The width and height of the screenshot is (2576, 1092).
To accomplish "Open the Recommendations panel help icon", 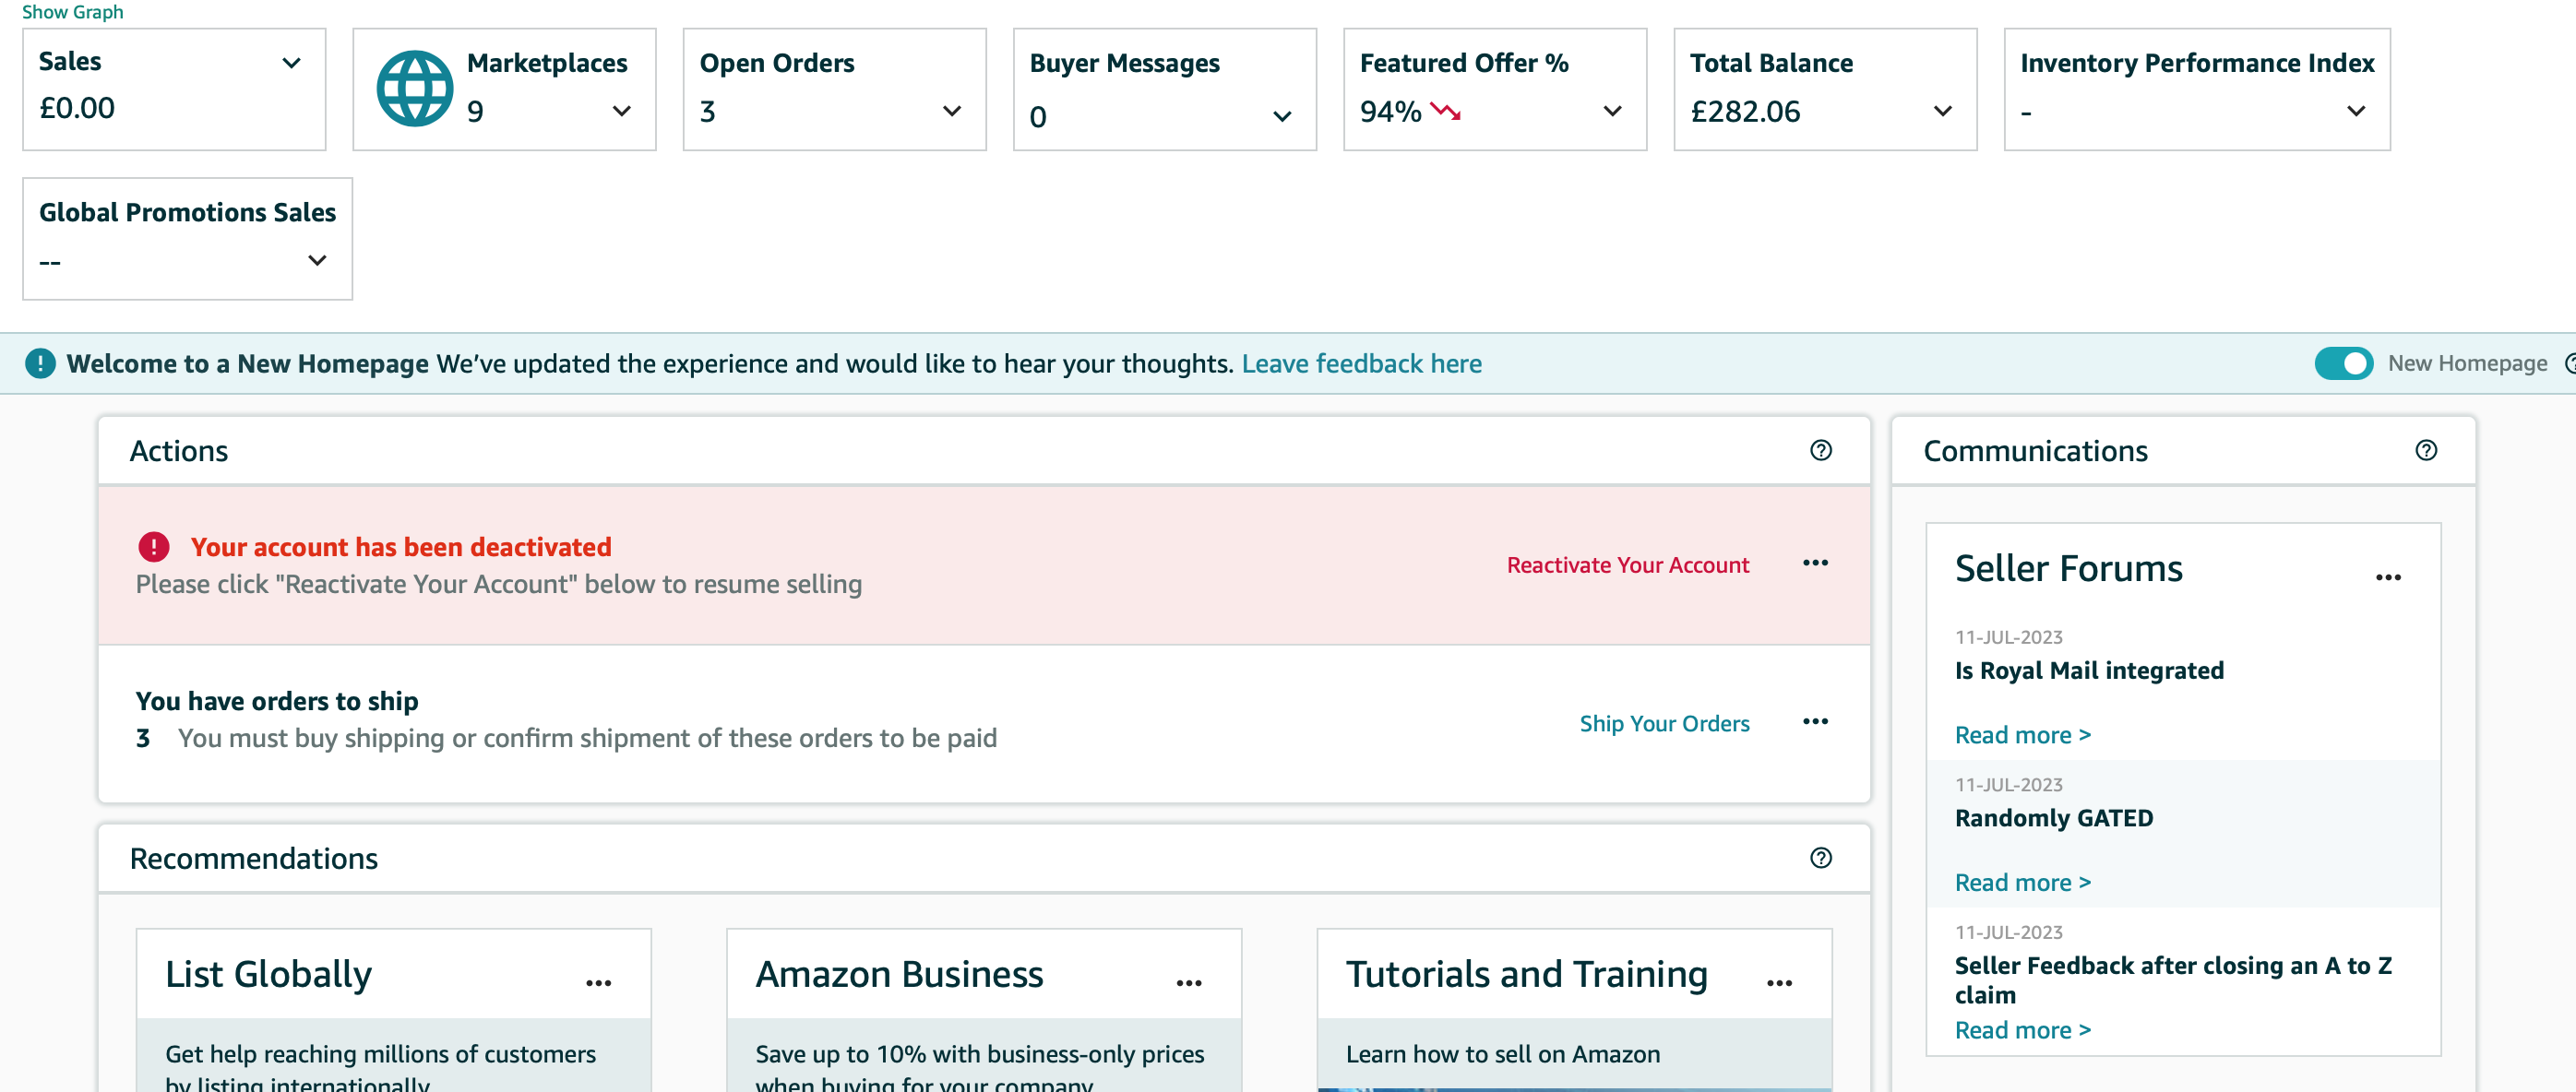I will [x=1821, y=858].
